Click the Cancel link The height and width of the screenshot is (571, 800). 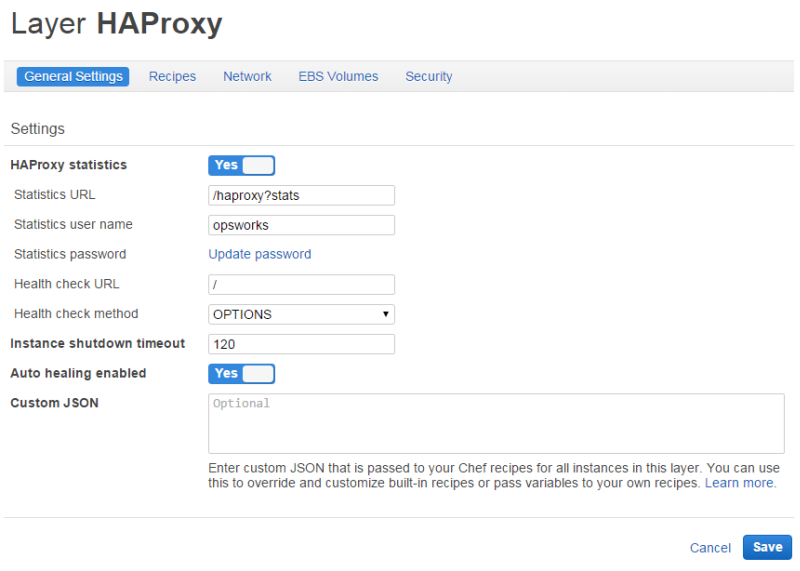[x=710, y=548]
